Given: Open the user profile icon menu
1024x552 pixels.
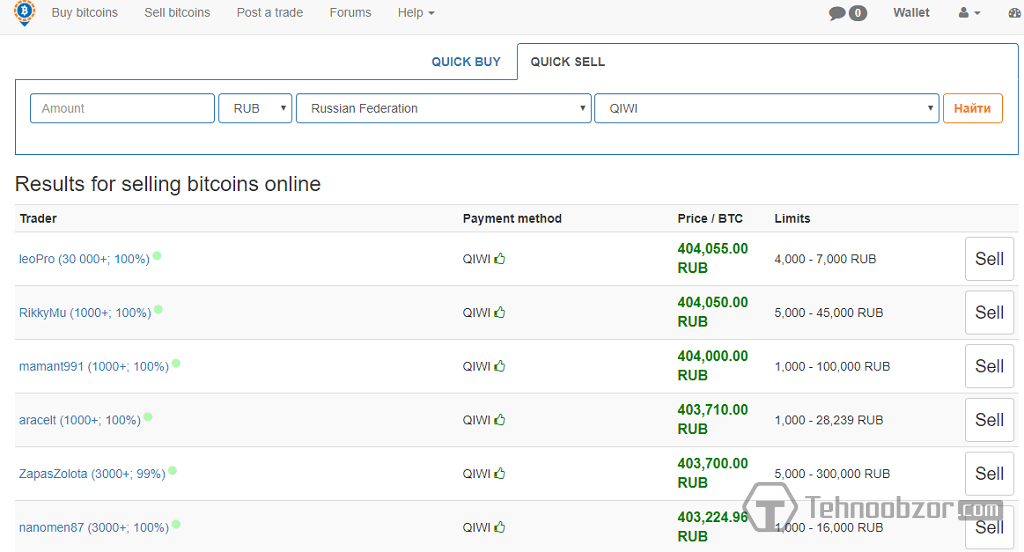Looking at the screenshot, I should pos(969,12).
